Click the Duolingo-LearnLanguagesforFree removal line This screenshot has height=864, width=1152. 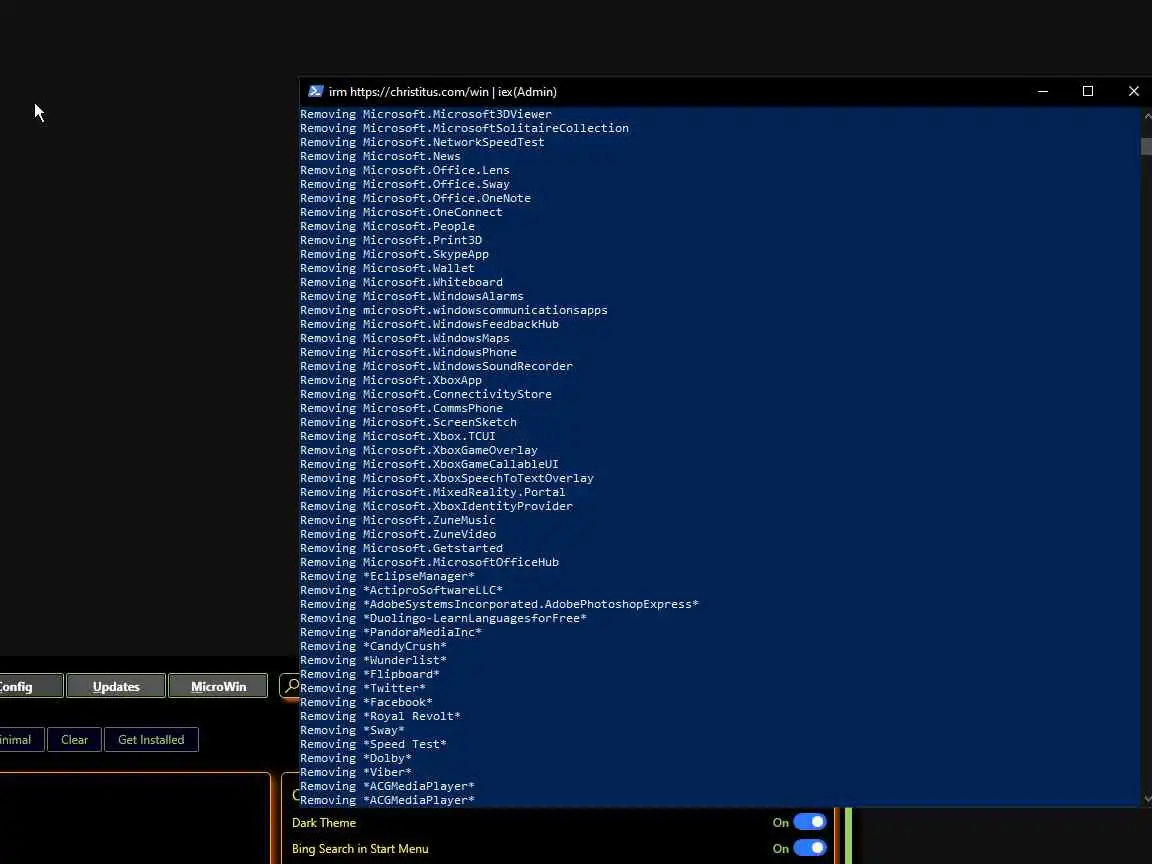443,618
